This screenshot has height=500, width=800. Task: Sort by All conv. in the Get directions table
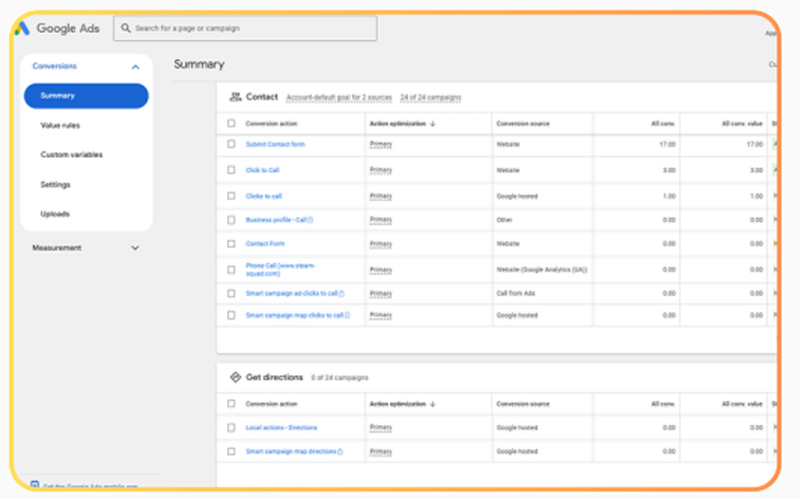point(663,404)
